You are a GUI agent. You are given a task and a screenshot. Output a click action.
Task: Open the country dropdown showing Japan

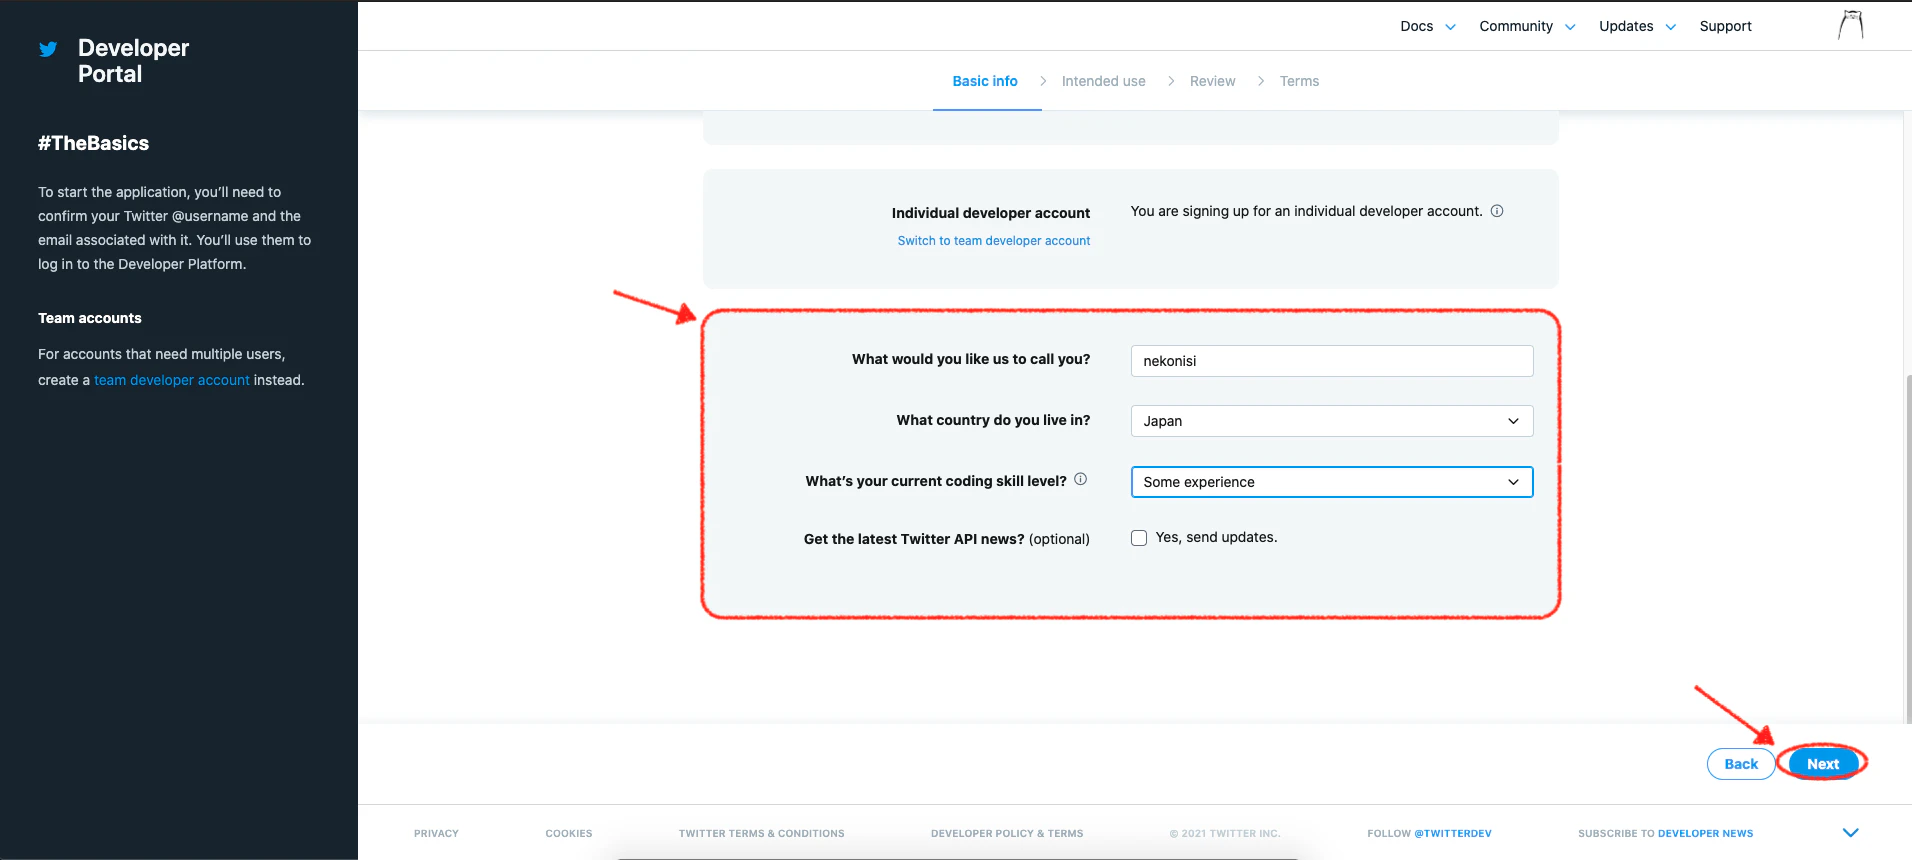pyautogui.click(x=1332, y=421)
